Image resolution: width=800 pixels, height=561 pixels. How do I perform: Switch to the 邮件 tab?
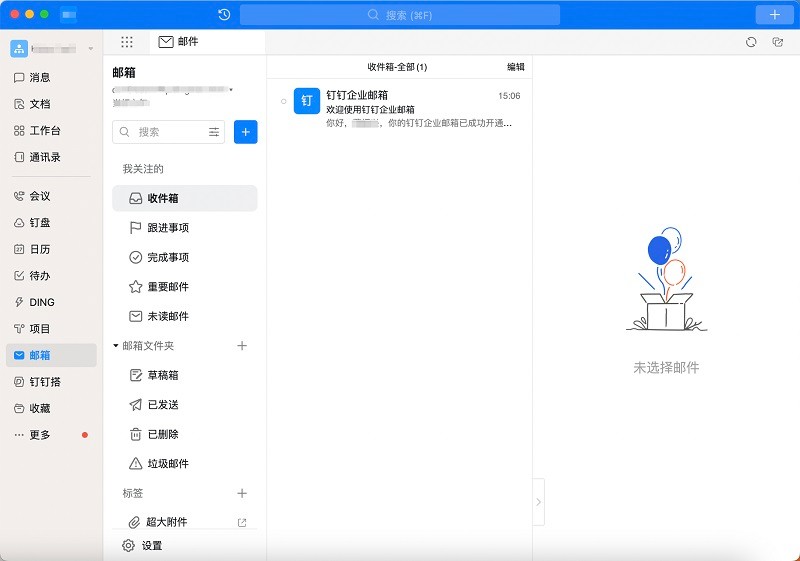tap(178, 42)
